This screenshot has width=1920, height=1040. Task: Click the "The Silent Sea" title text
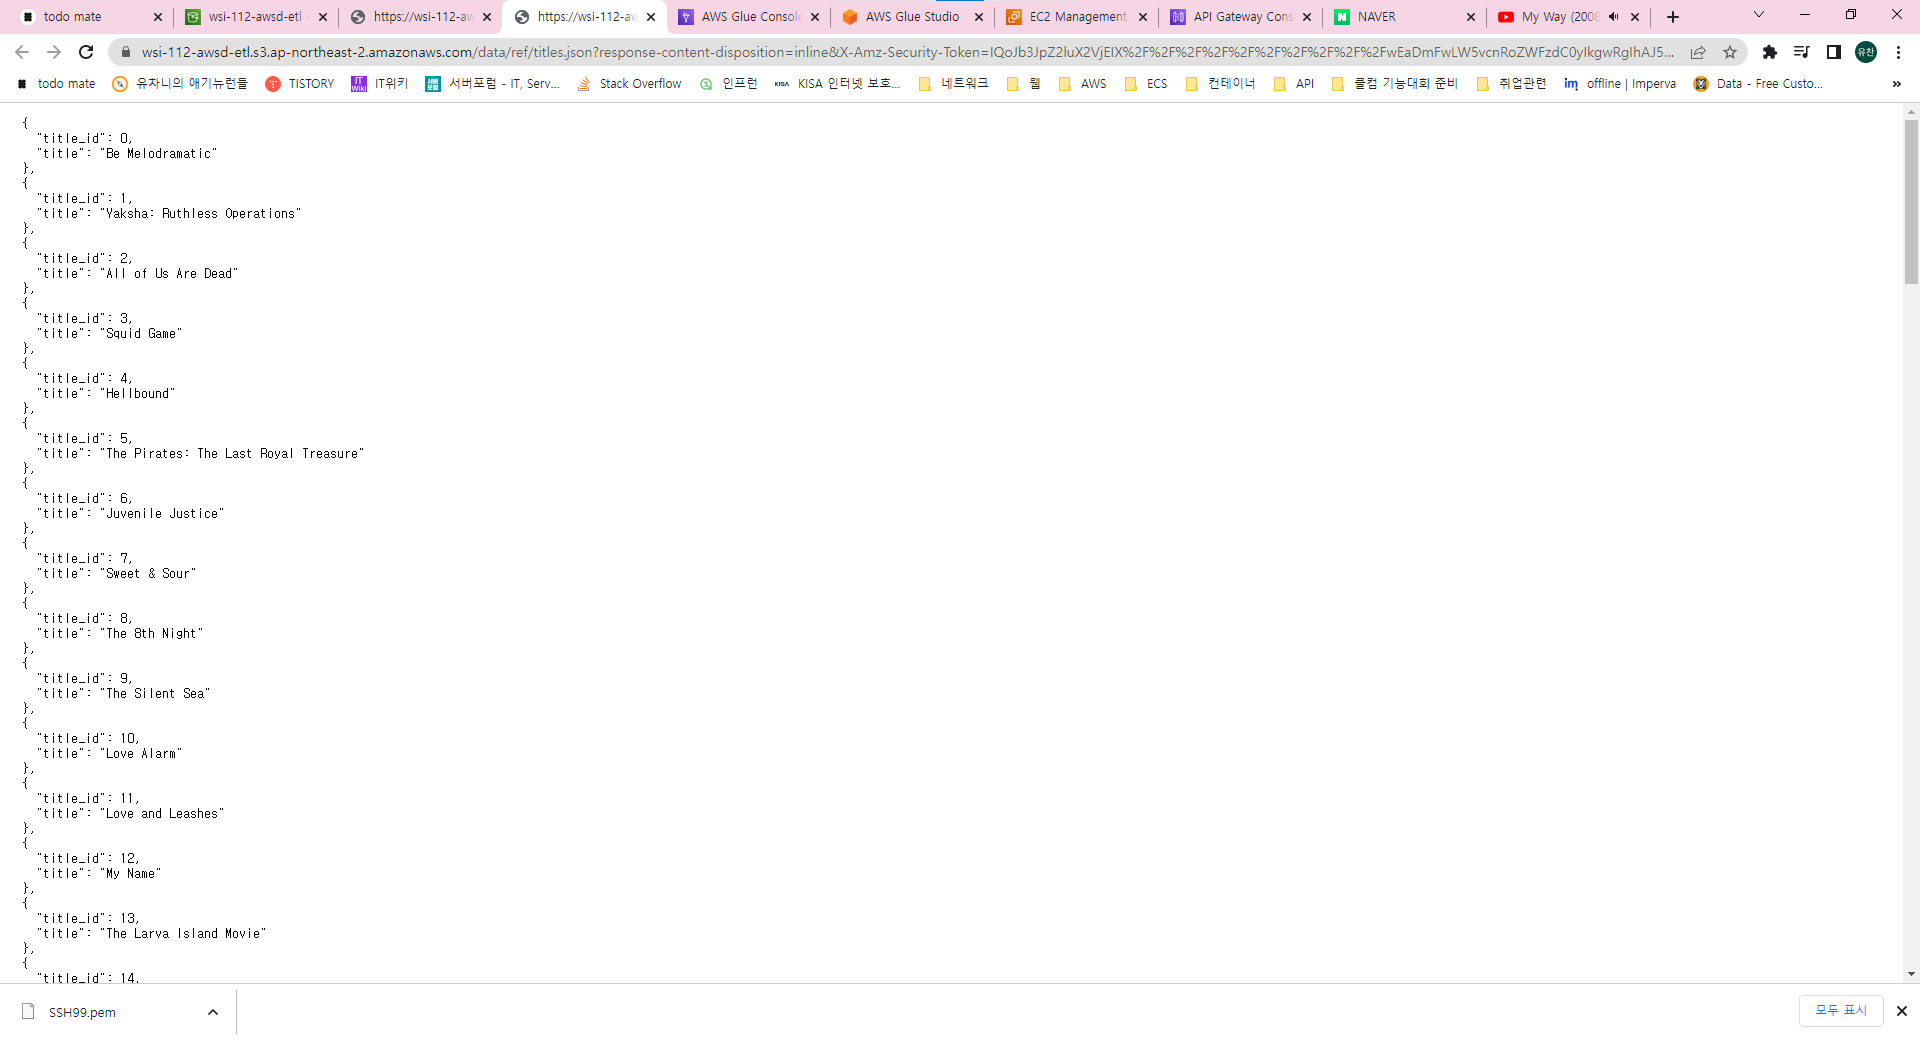155,694
